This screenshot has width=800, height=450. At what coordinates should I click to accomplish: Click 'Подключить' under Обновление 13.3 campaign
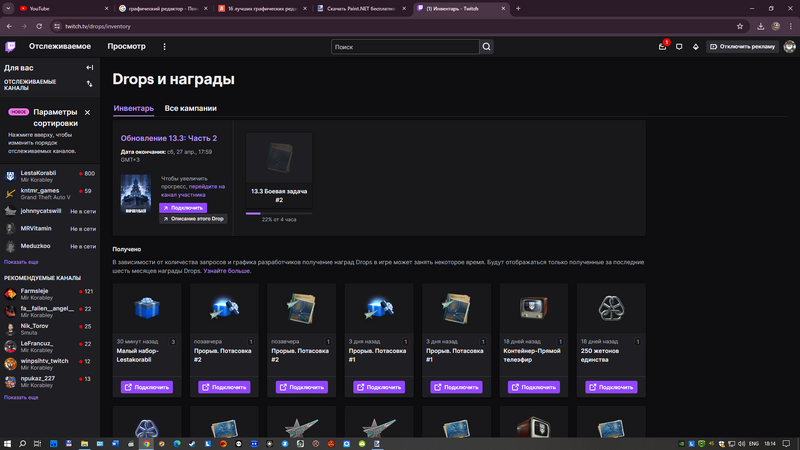click(182, 208)
